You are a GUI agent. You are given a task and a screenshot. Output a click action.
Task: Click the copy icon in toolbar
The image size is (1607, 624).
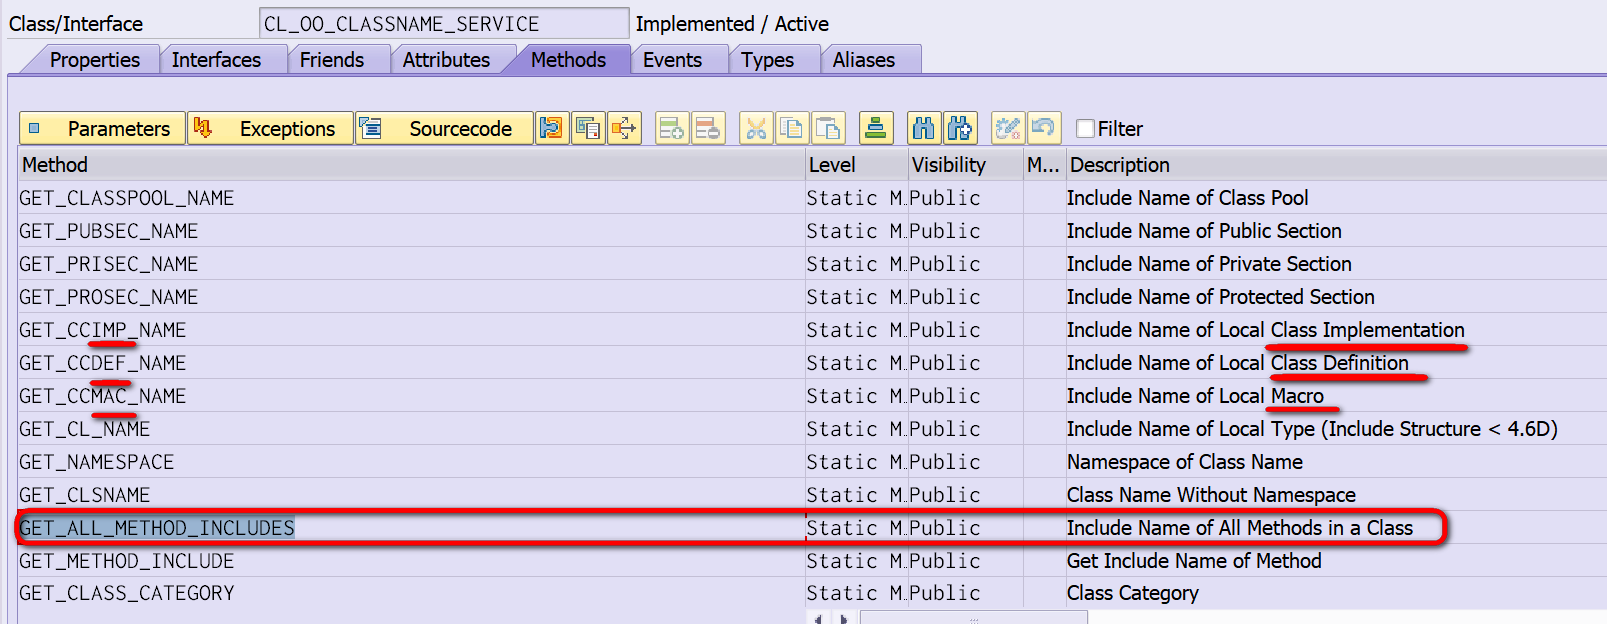point(792,128)
